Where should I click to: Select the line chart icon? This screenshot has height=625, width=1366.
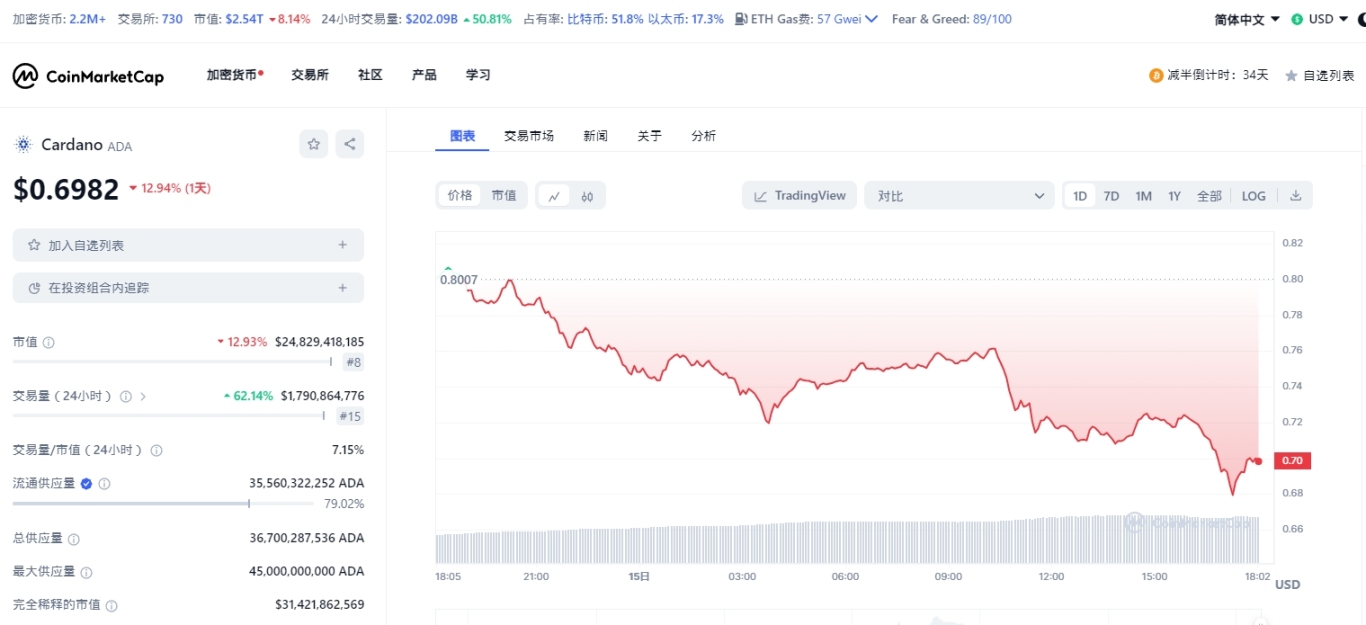pyautogui.click(x=553, y=196)
